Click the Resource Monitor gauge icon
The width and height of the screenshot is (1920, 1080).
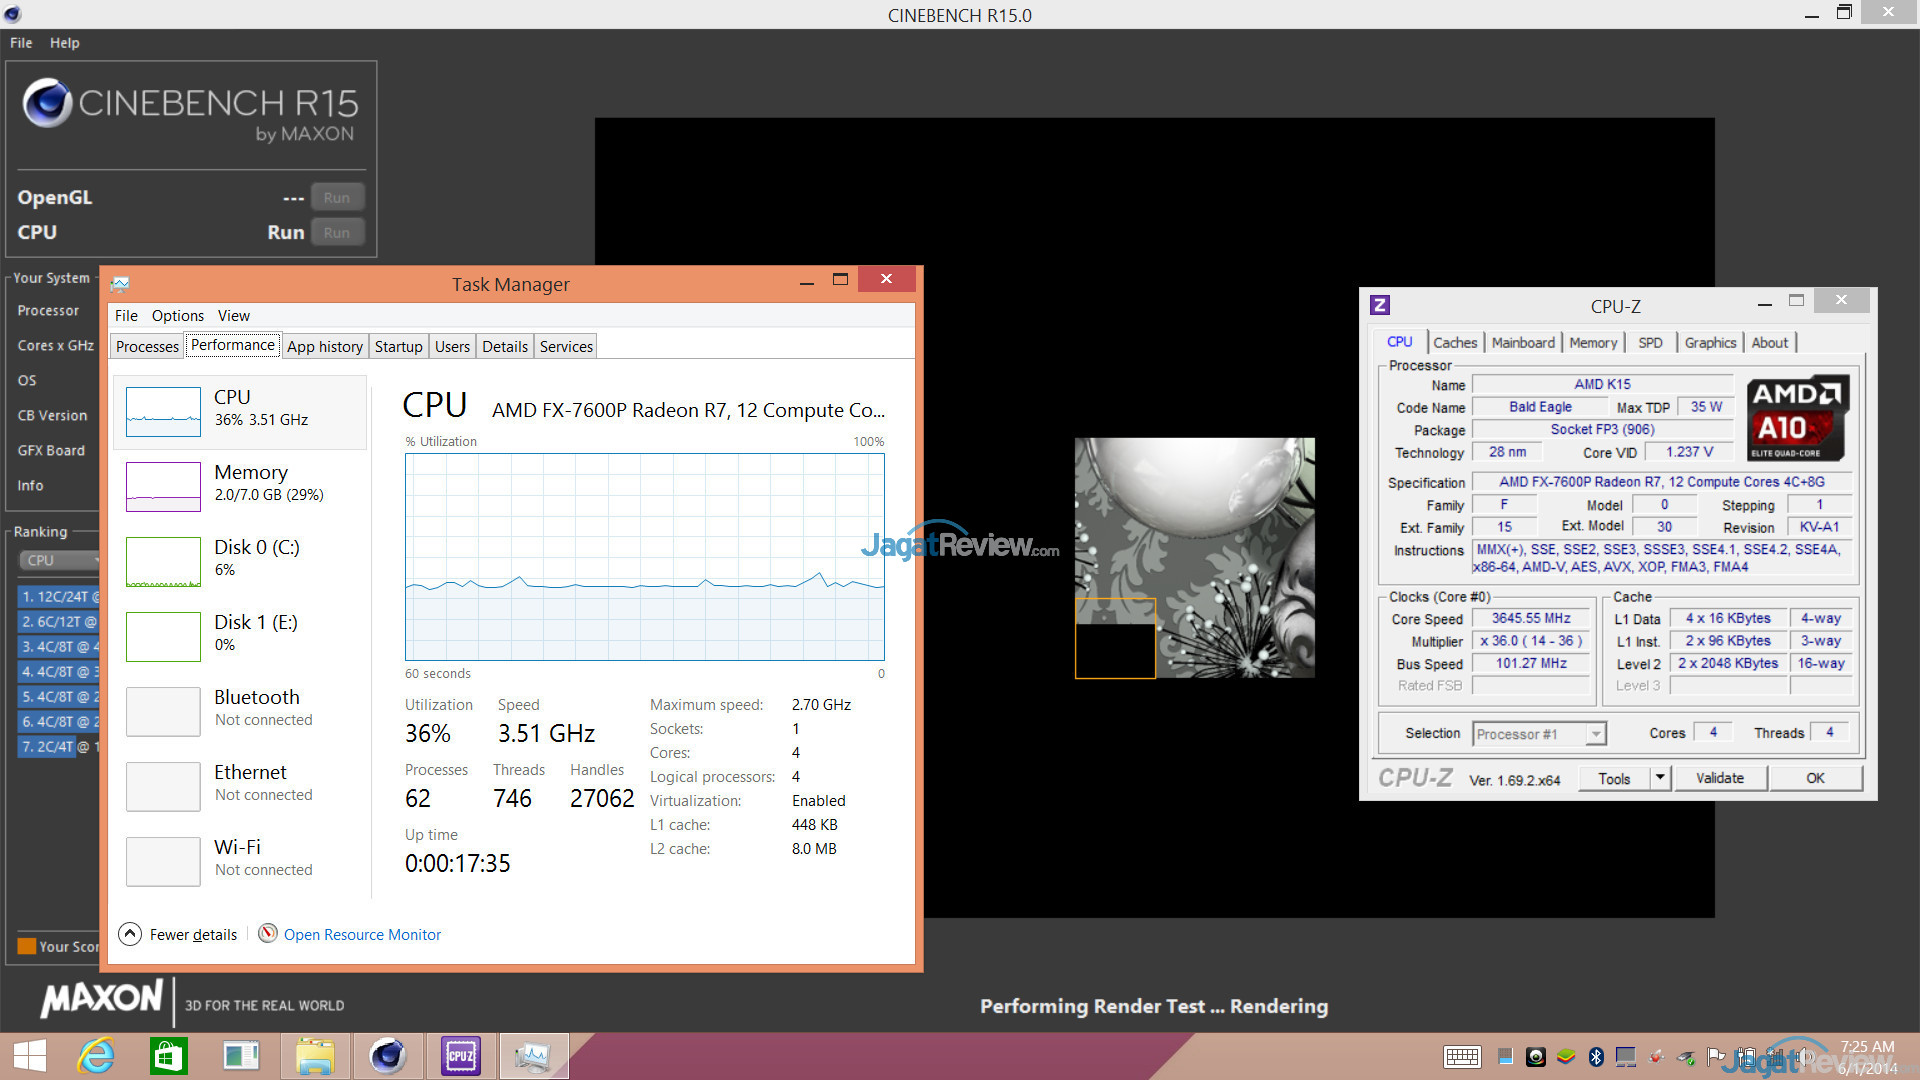(268, 934)
